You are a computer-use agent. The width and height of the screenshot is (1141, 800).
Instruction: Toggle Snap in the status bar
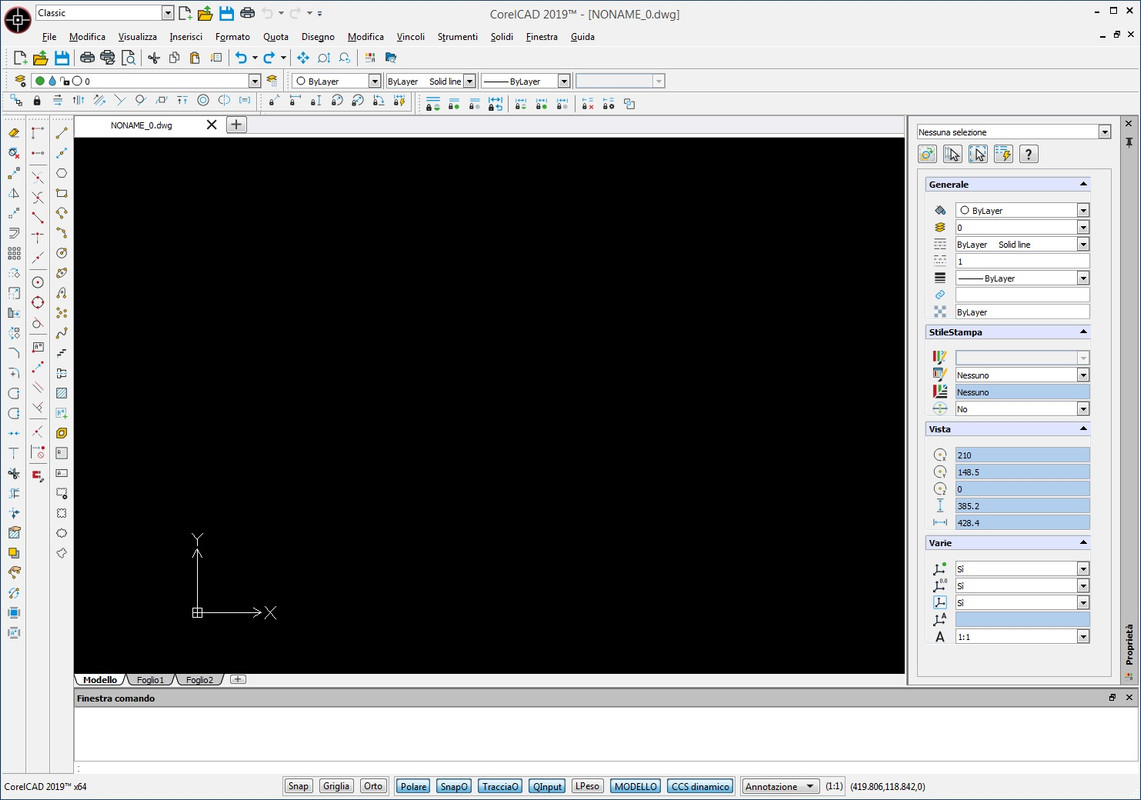coord(298,786)
